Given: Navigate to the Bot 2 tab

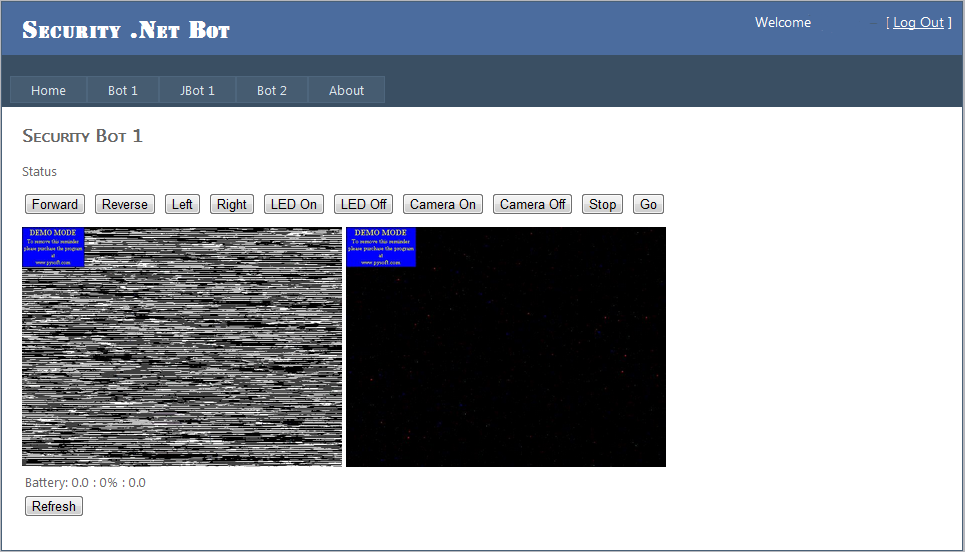Looking at the screenshot, I should click(x=272, y=91).
